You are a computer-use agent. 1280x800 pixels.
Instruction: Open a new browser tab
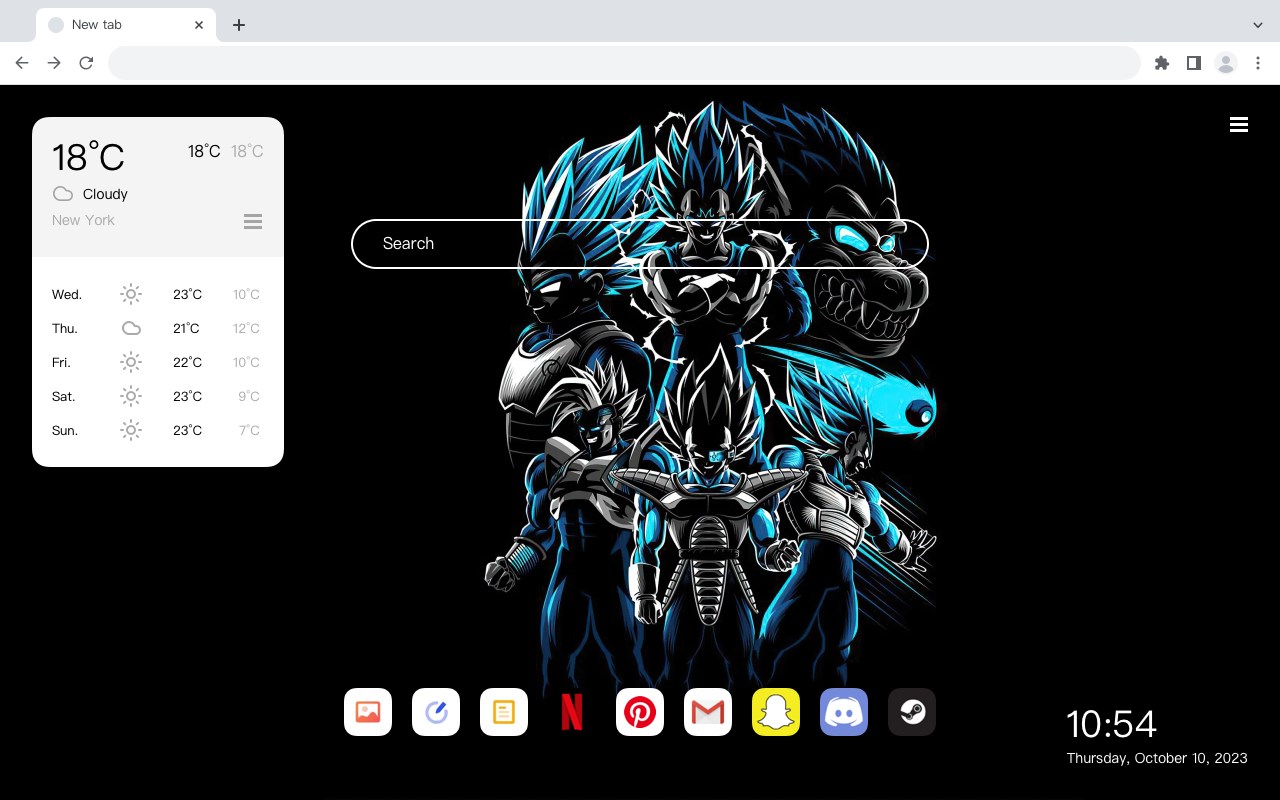coord(238,25)
